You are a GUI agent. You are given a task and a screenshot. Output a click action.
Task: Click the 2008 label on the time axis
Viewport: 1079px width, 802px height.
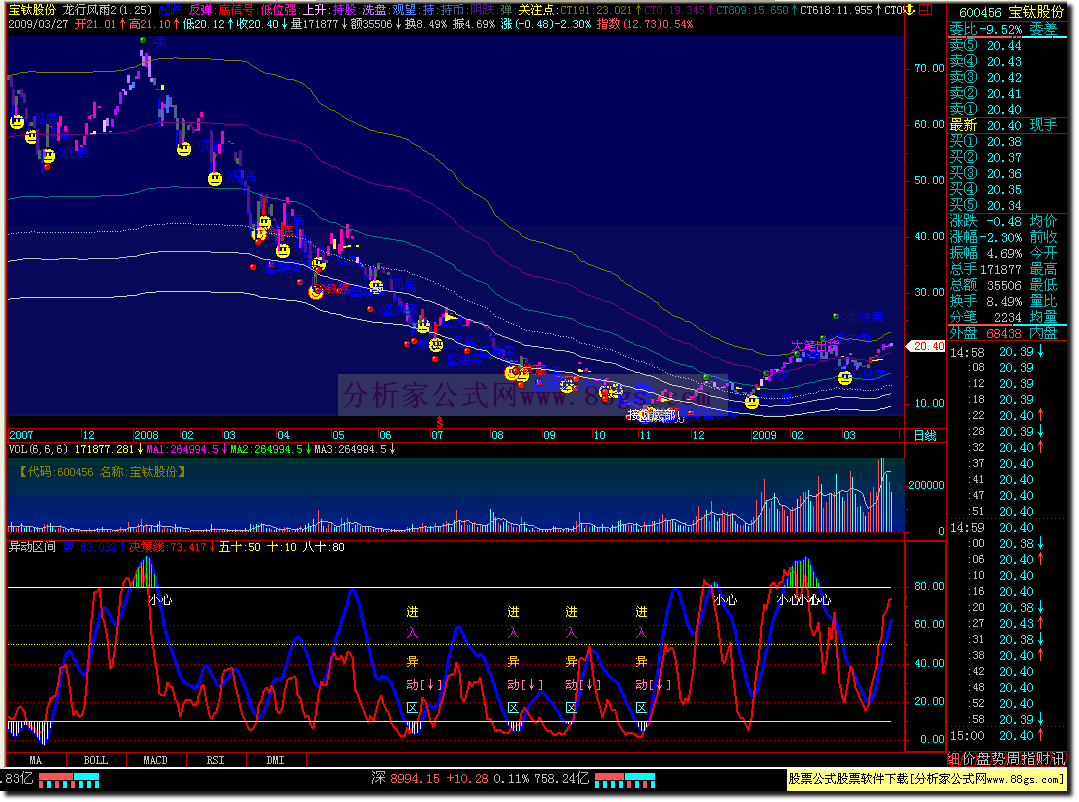coord(146,435)
